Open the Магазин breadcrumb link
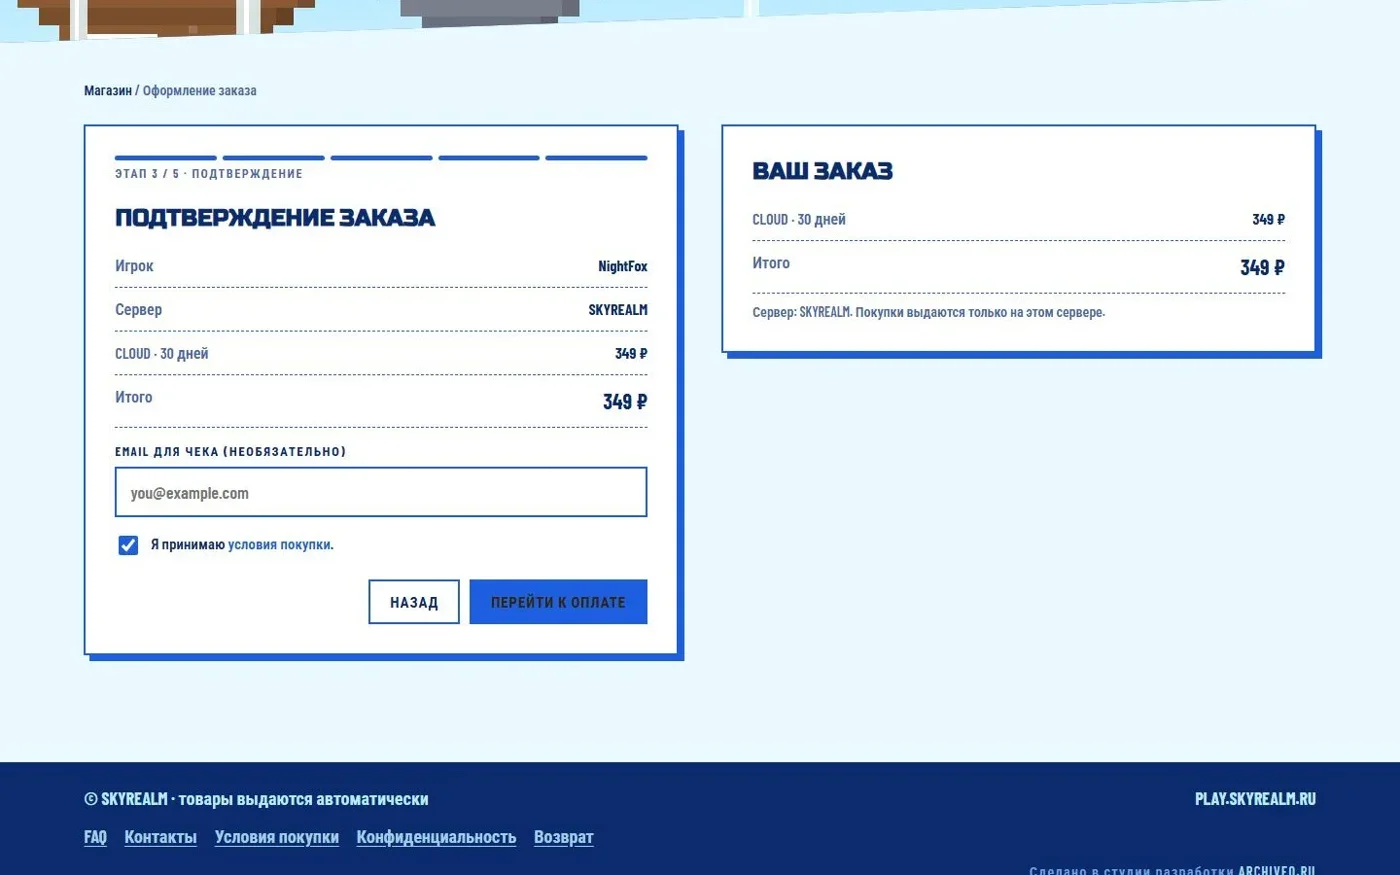The image size is (1400, 875). pyautogui.click(x=108, y=90)
